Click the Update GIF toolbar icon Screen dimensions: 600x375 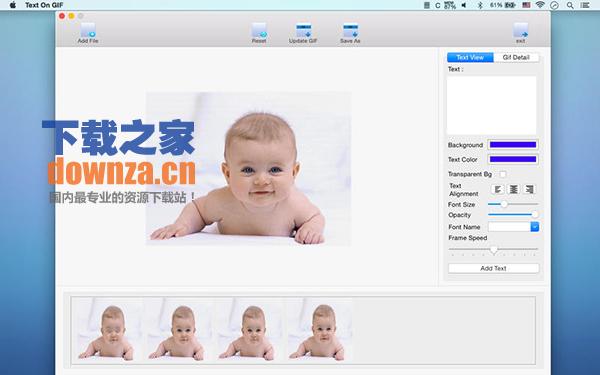(x=303, y=32)
